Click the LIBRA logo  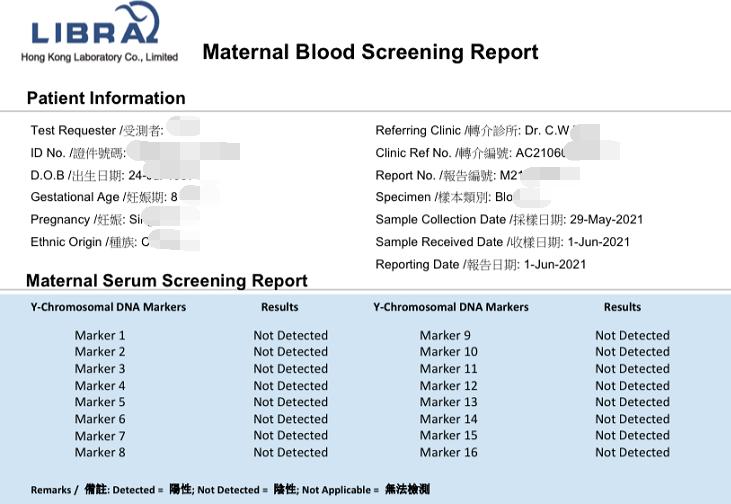tap(96, 24)
